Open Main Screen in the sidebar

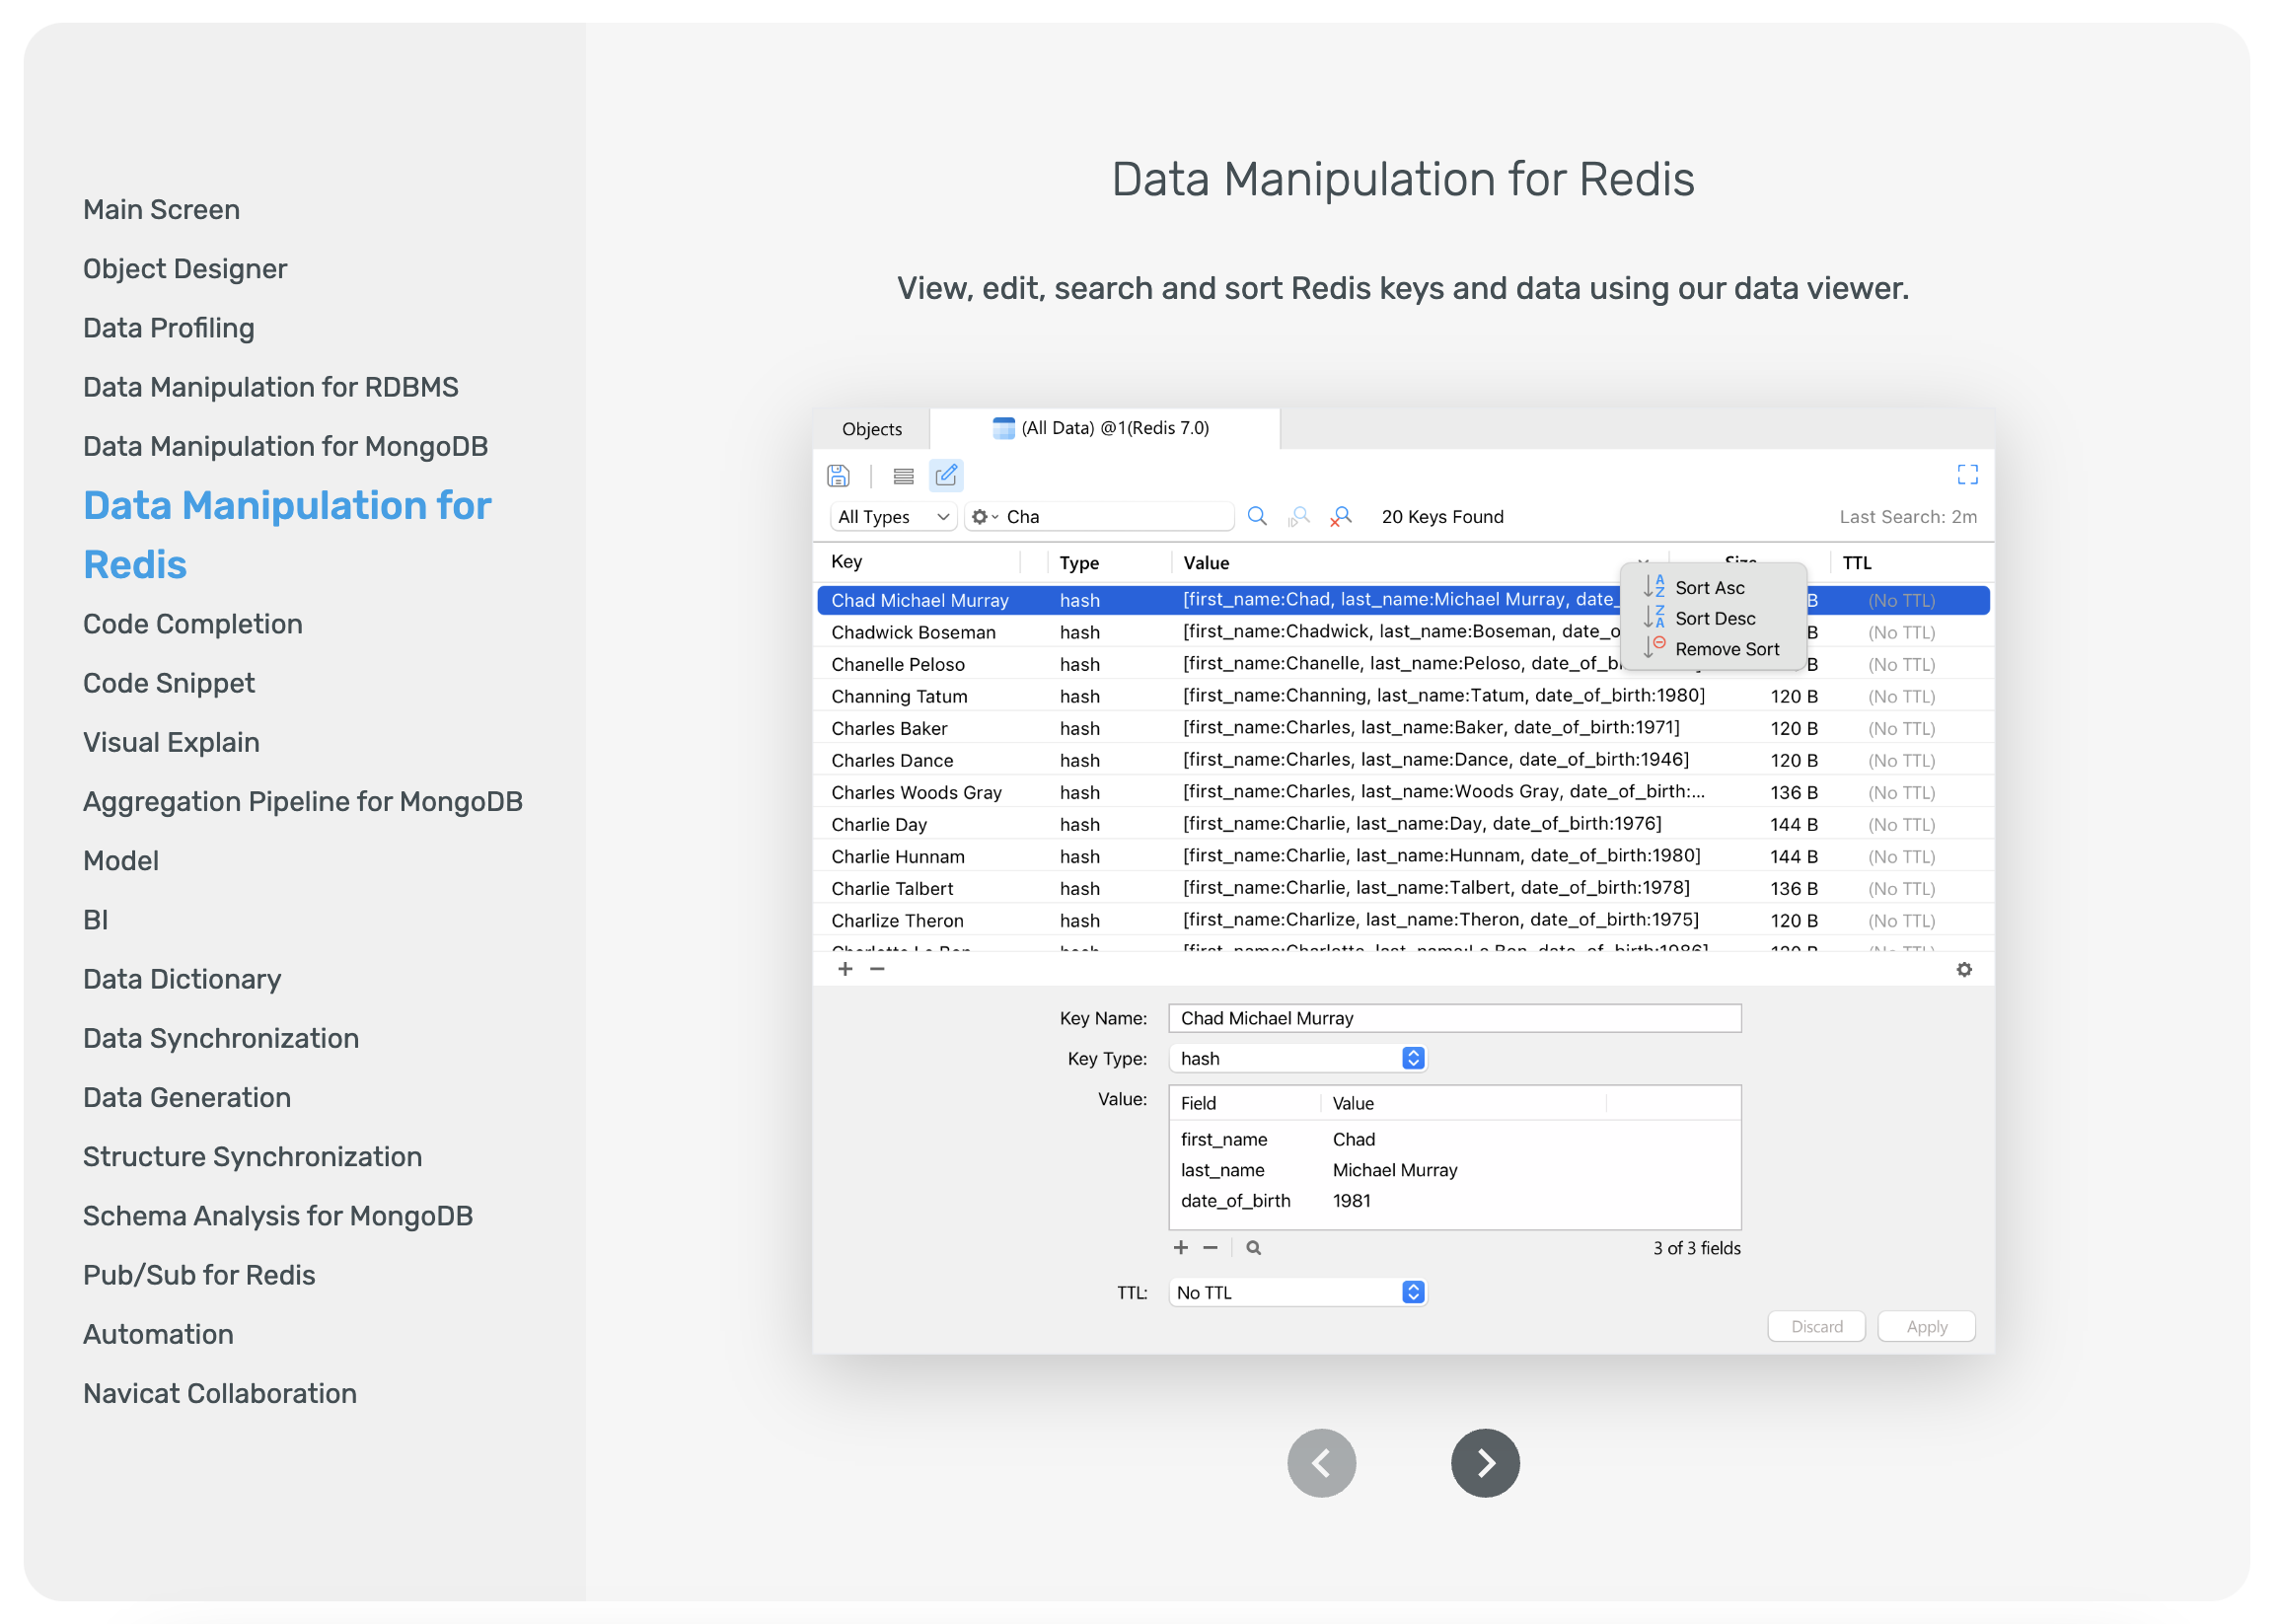click(x=161, y=210)
